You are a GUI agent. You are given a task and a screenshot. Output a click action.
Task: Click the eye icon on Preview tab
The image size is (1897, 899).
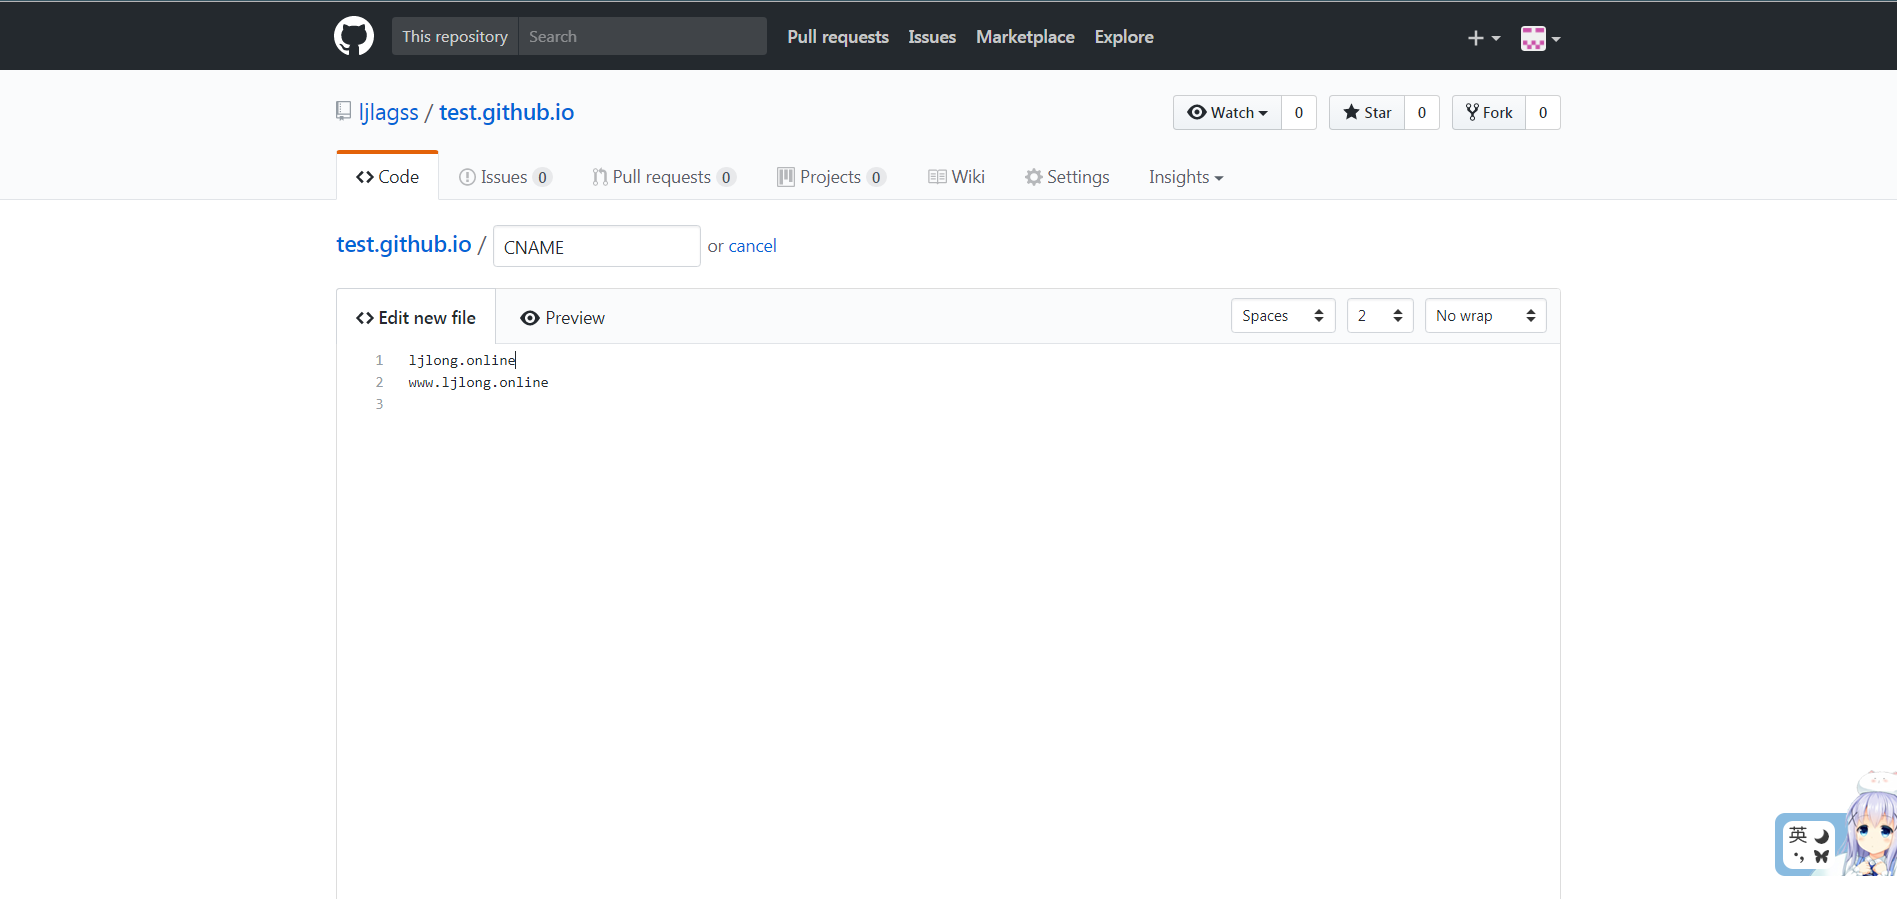point(530,318)
